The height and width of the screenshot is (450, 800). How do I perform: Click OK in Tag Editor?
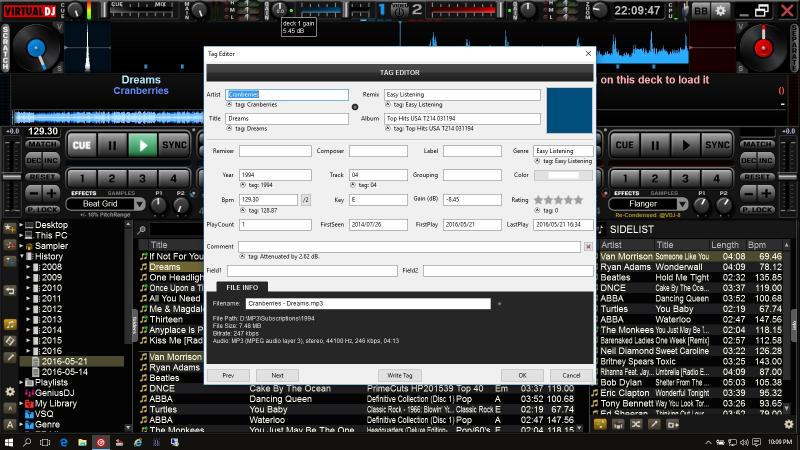pos(522,376)
